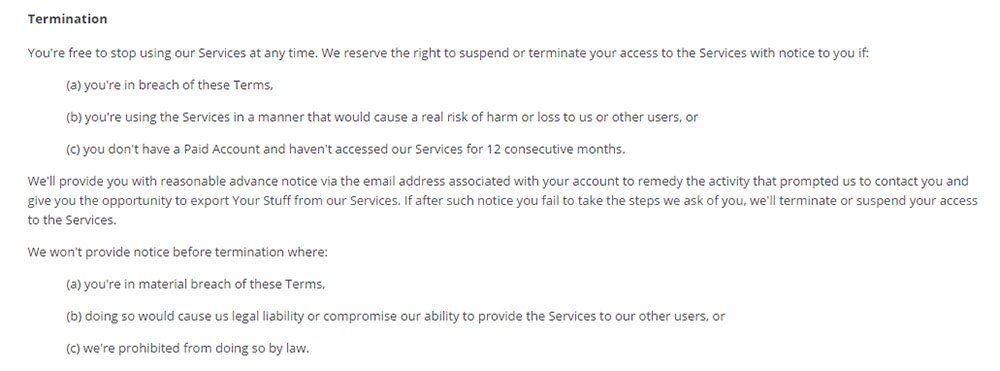Screen dimensions: 1000x371
Task: Click the line "to the Services."
Action: [72, 221]
